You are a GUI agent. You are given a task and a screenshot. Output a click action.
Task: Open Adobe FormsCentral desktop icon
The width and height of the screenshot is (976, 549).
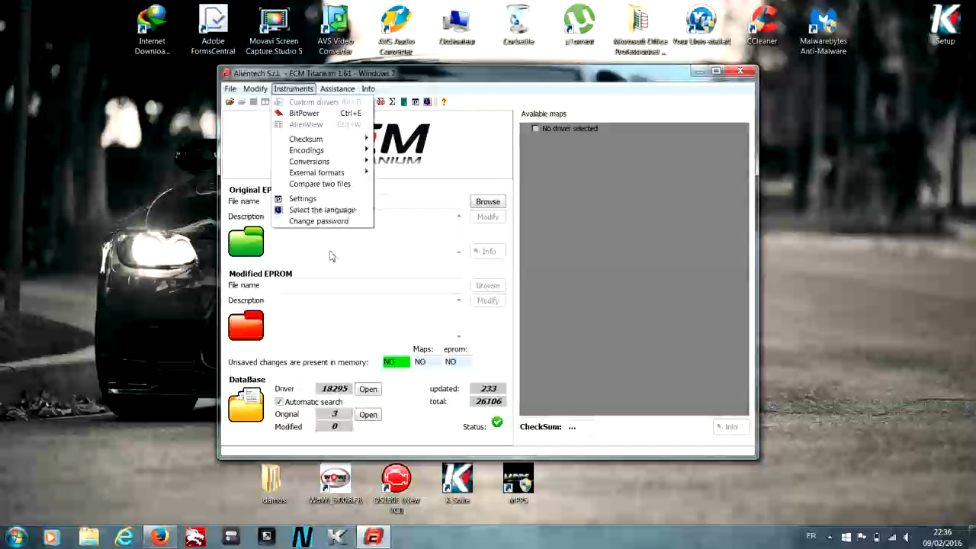click(213, 30)
